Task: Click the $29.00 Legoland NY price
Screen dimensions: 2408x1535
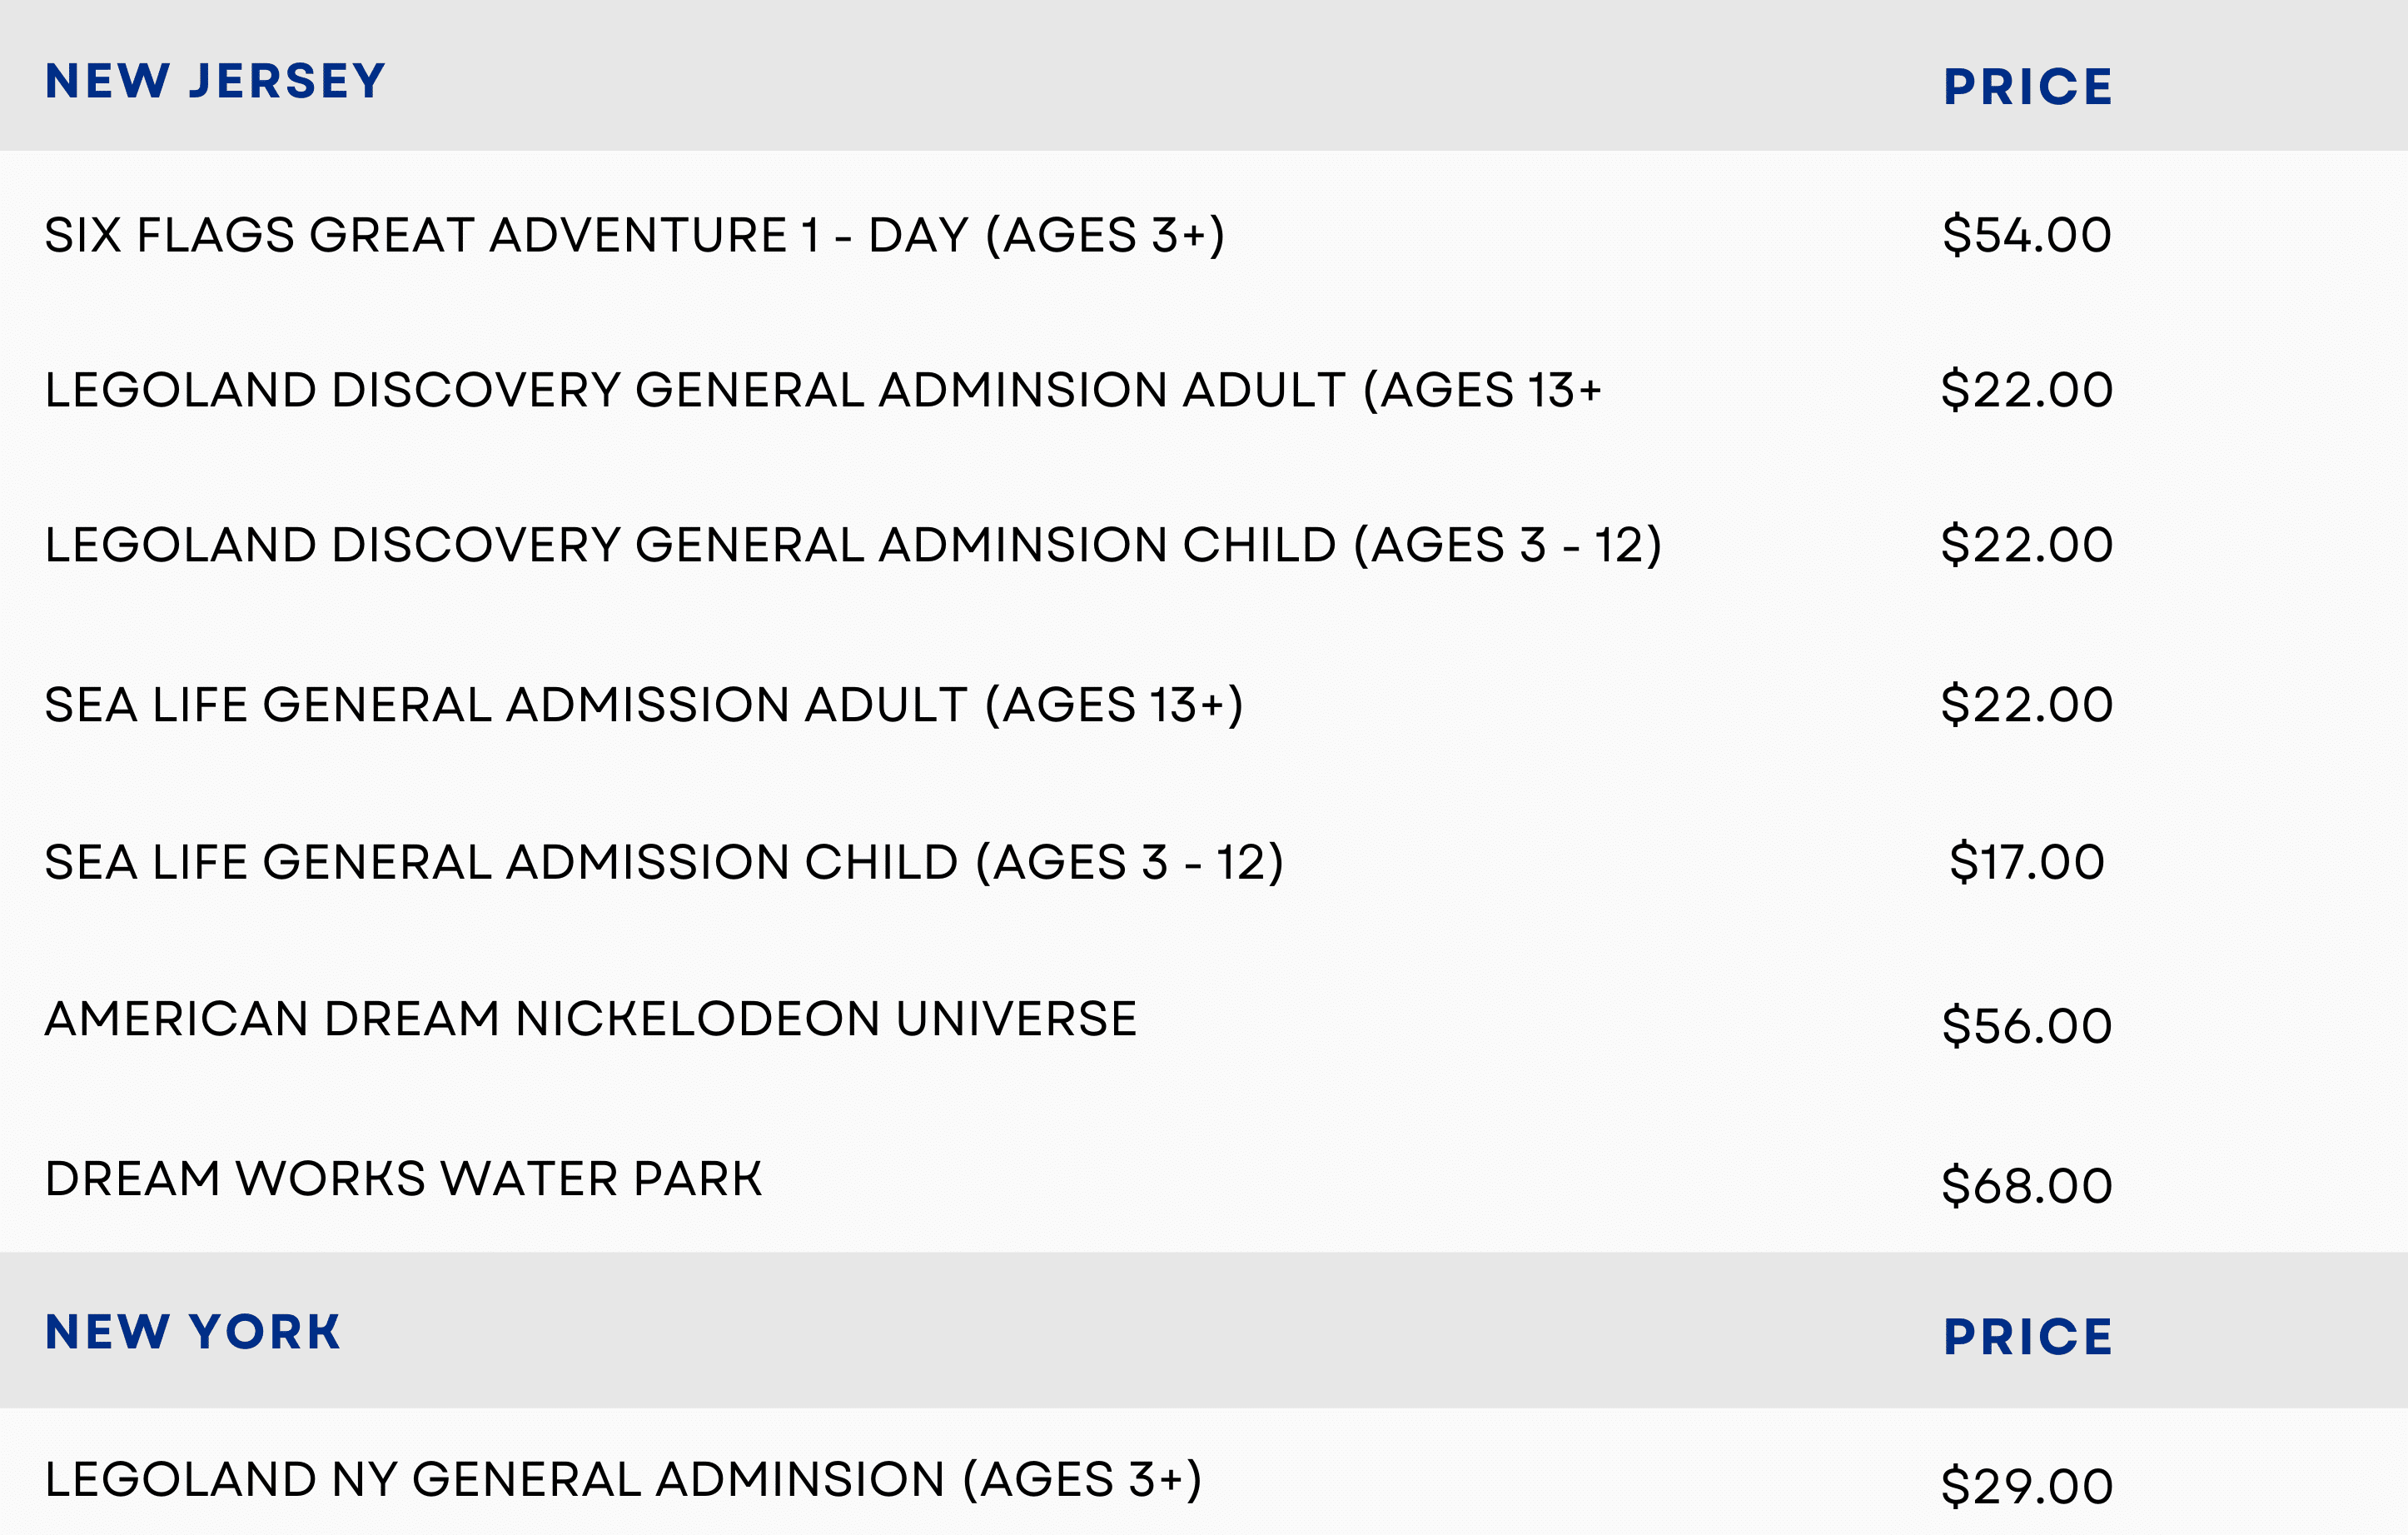Action: click(2026, 1487)
